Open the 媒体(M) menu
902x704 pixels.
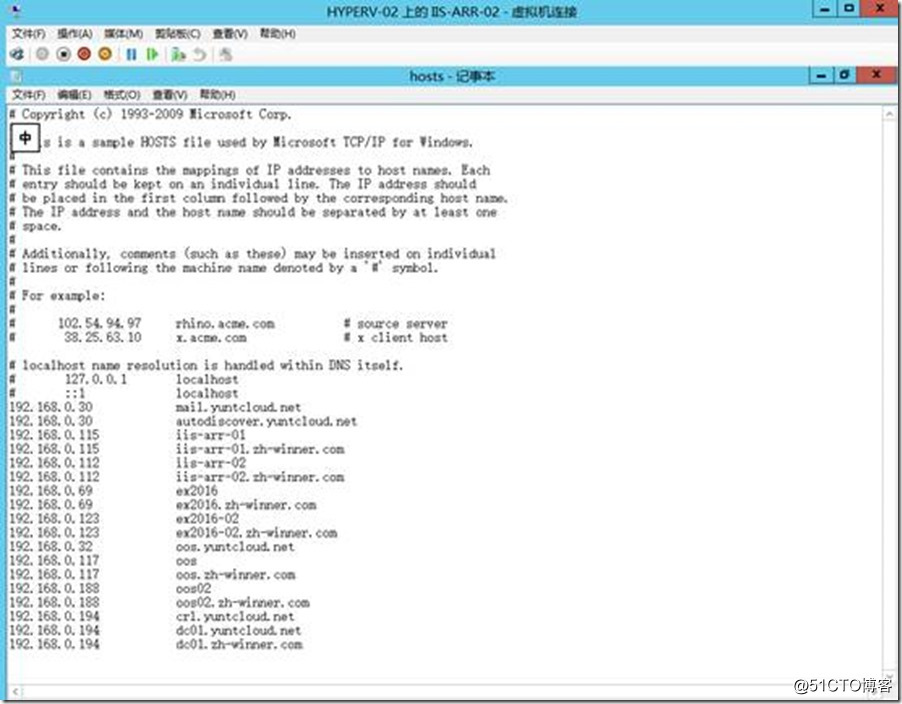click(123, 34)
